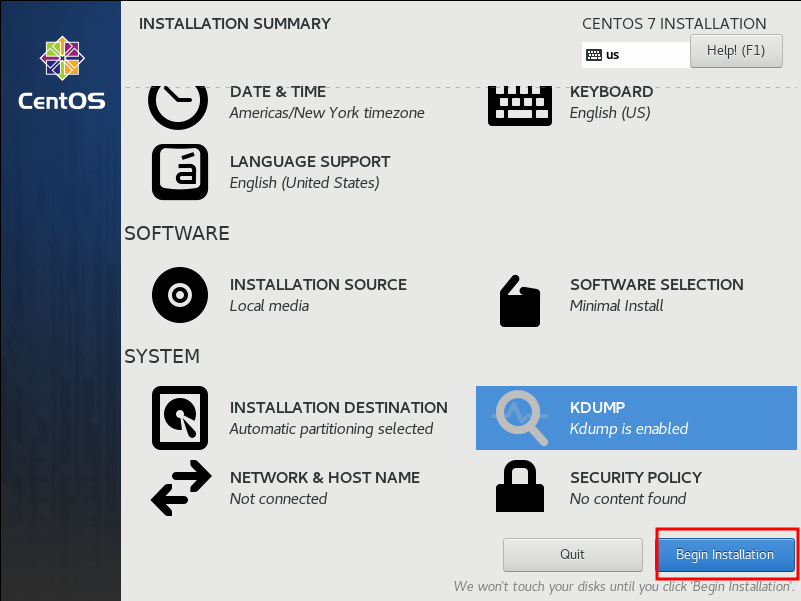
Task: Click the Kdump magnifier icon
Action: tap(521, 418)
